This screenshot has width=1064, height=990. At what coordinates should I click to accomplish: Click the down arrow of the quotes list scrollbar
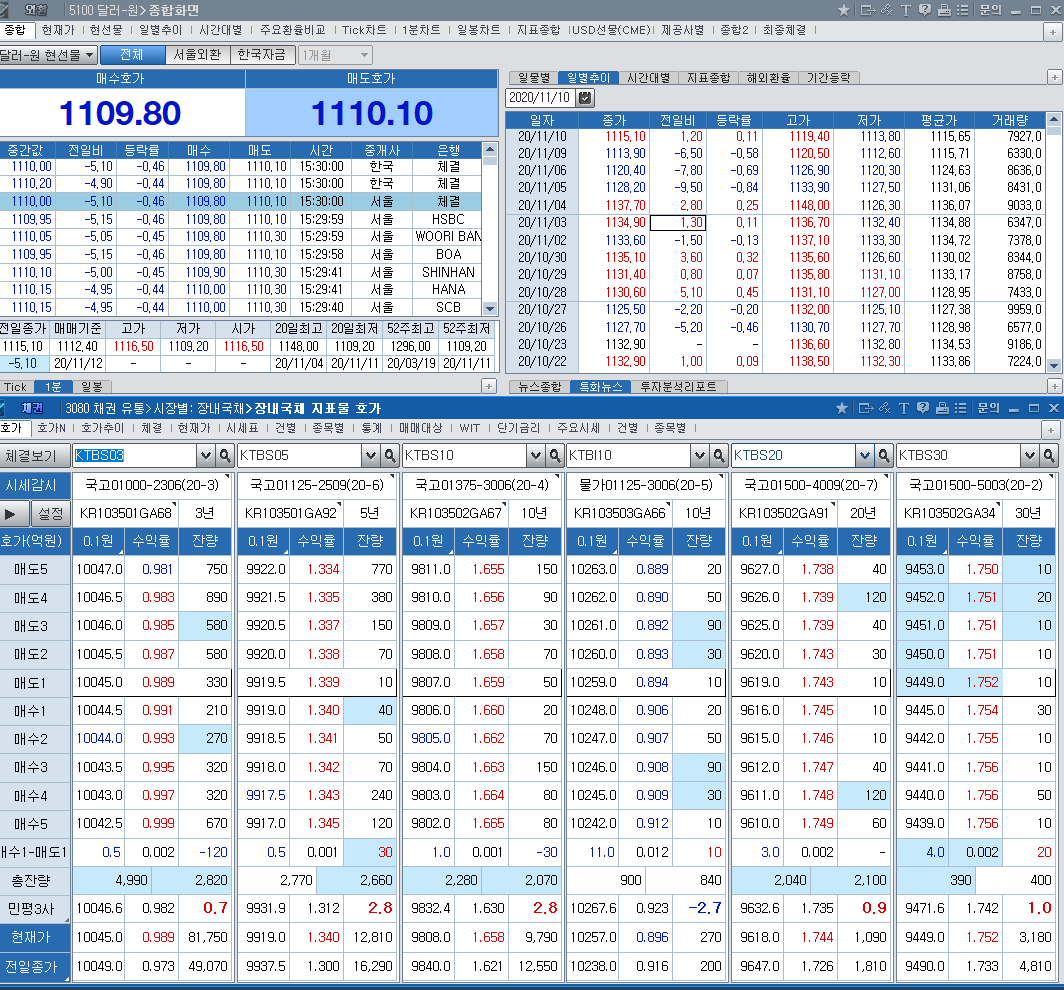click(490, 309)
